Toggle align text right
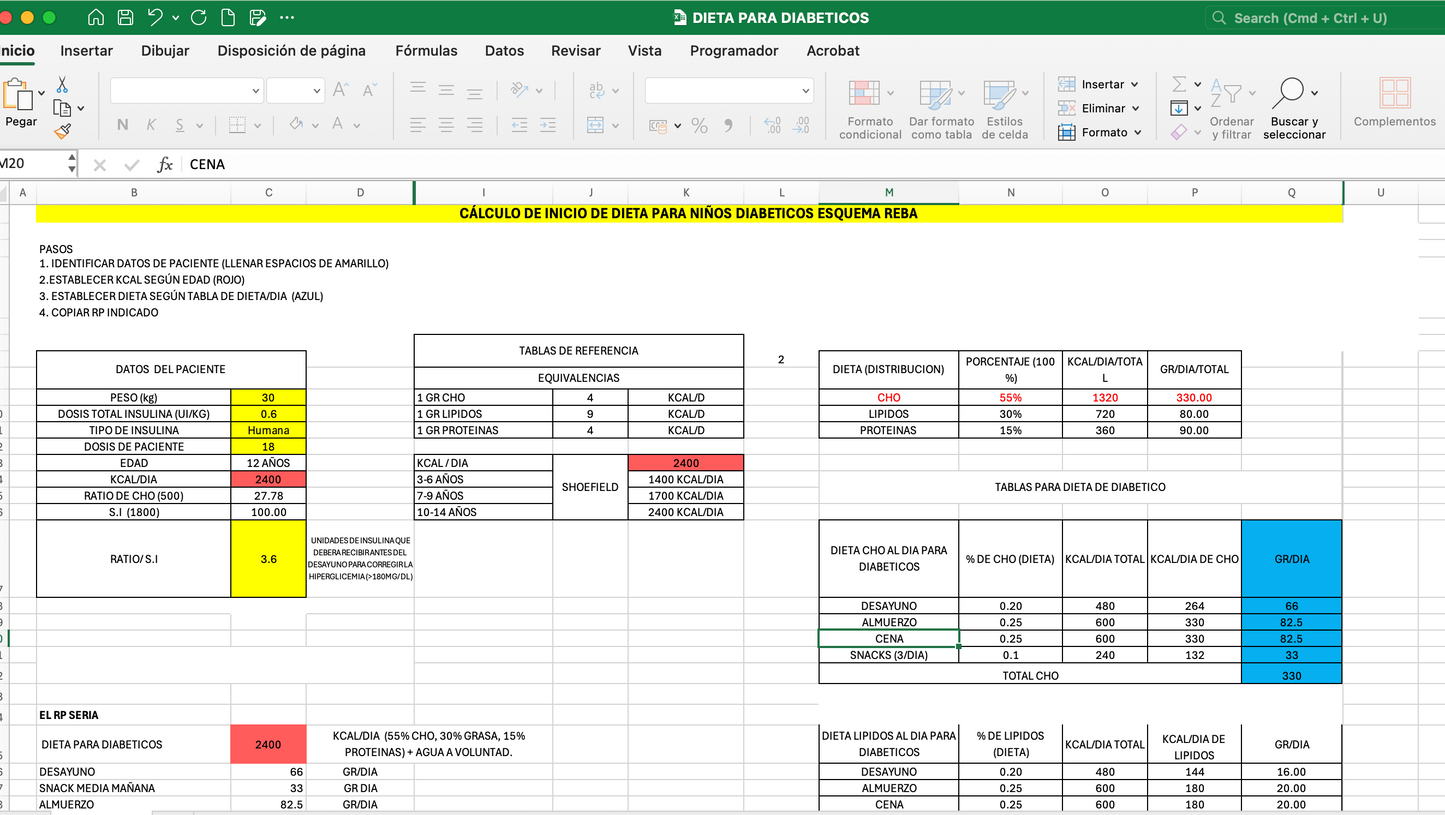Viewport: 1445px width, 815px height. click(x=475, y=125)
